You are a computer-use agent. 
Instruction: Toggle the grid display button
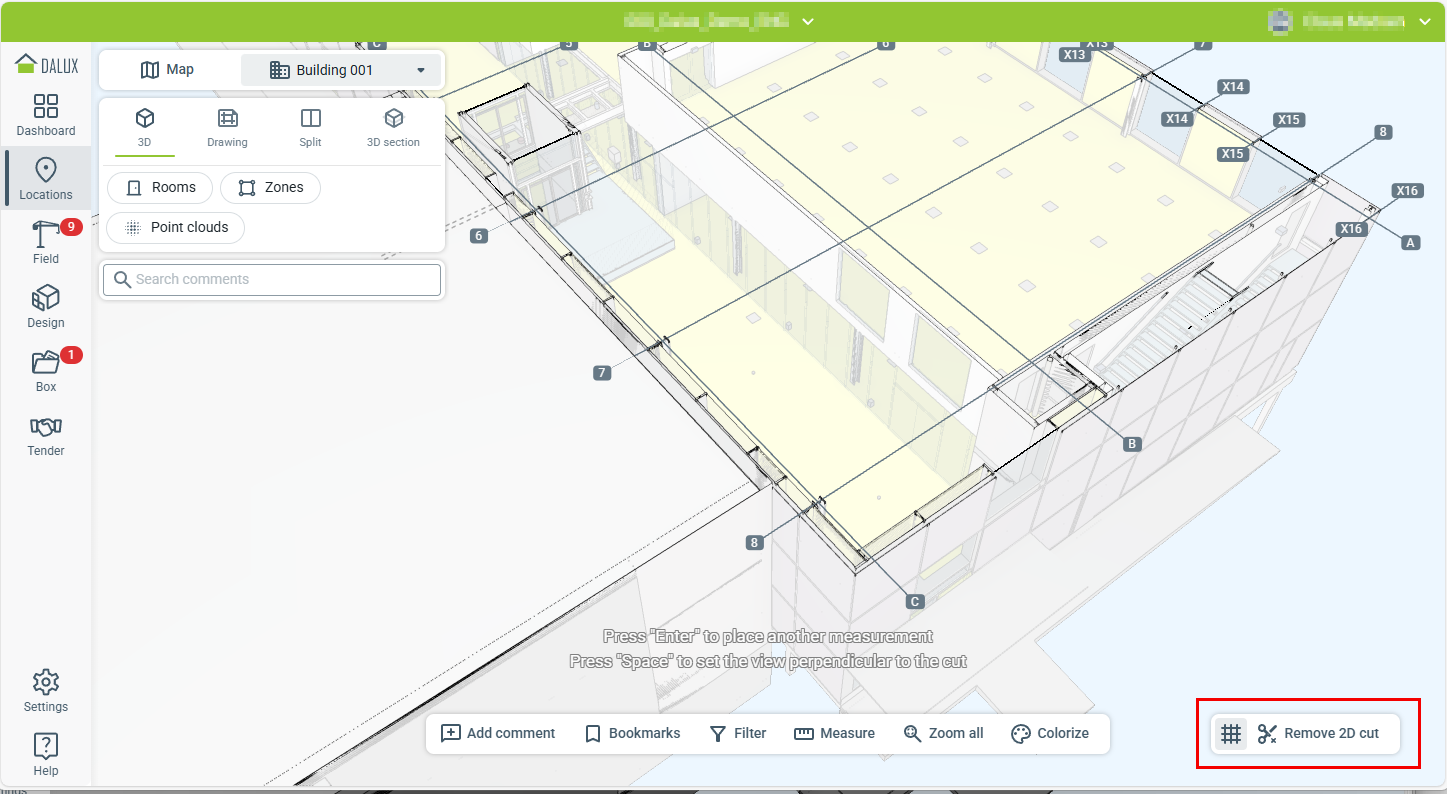point(1231,734)
